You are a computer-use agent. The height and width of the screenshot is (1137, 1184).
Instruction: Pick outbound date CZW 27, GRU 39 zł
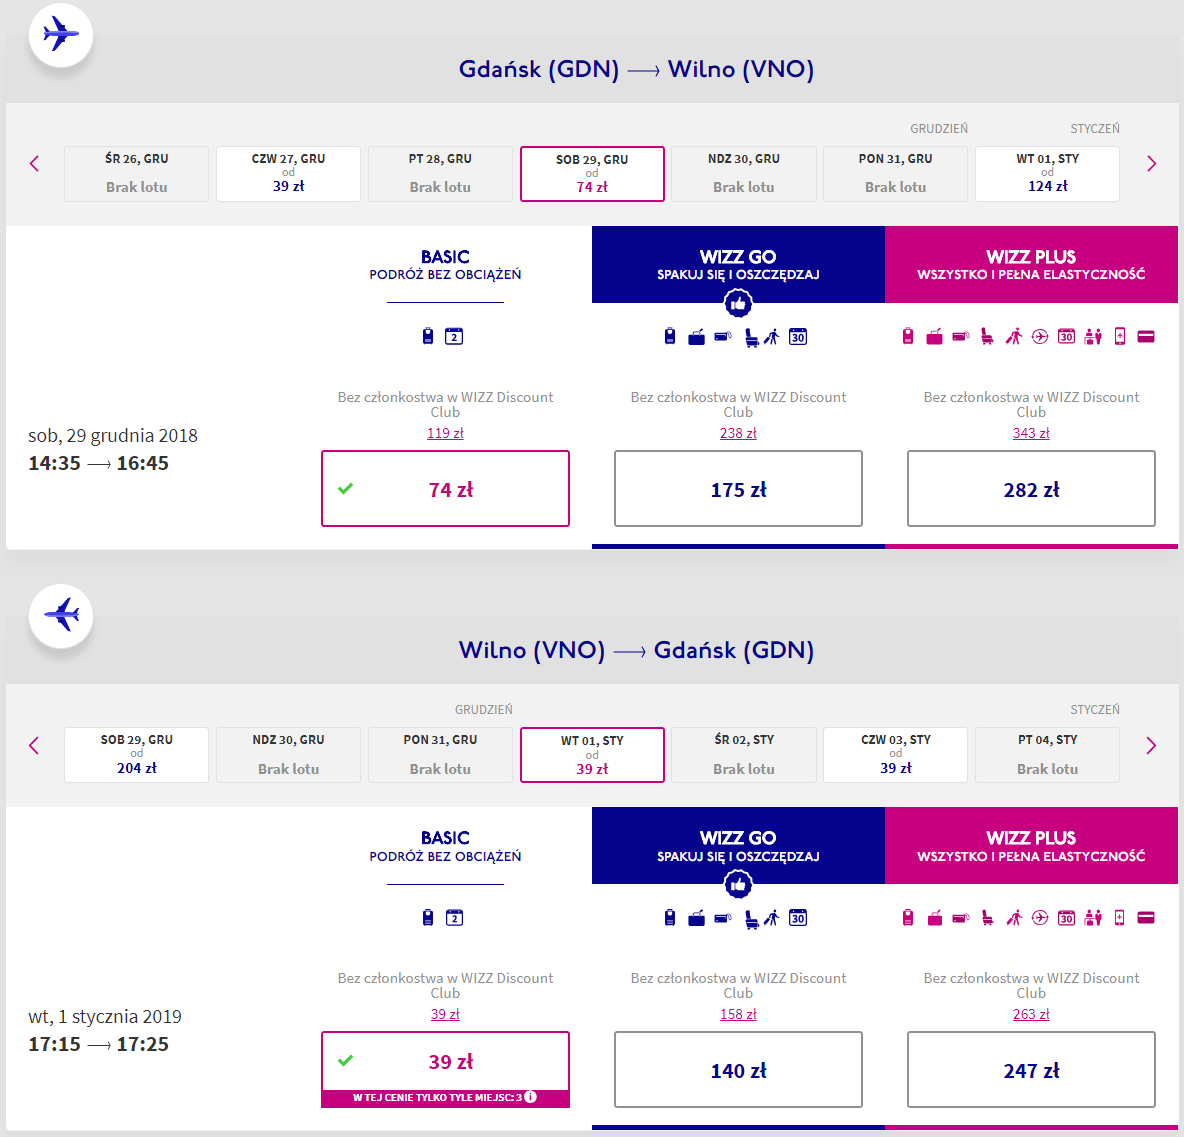coord(288,174)
